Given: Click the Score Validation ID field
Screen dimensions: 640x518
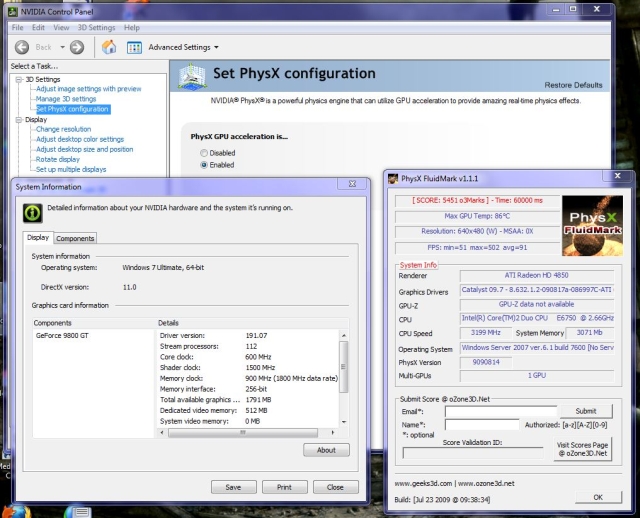Looking at the screenshot, I should point(473,453).
